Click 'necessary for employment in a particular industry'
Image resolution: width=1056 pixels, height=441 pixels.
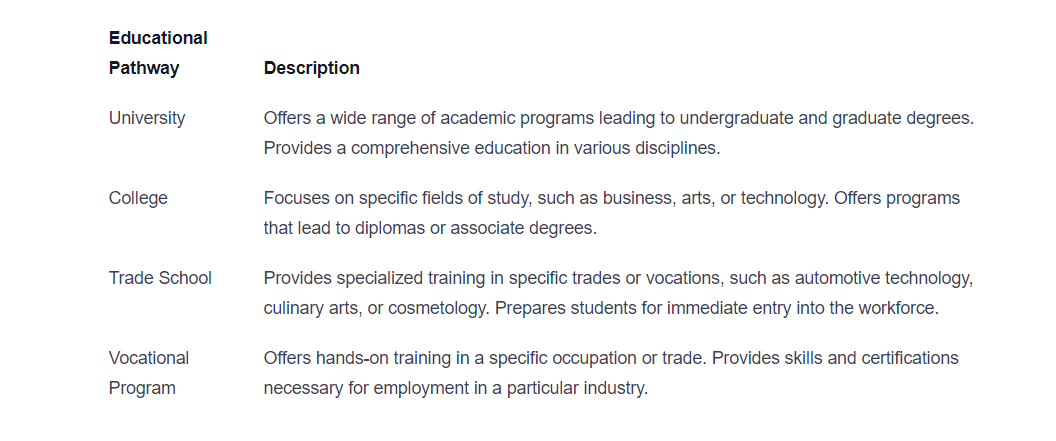pos(456,388)
